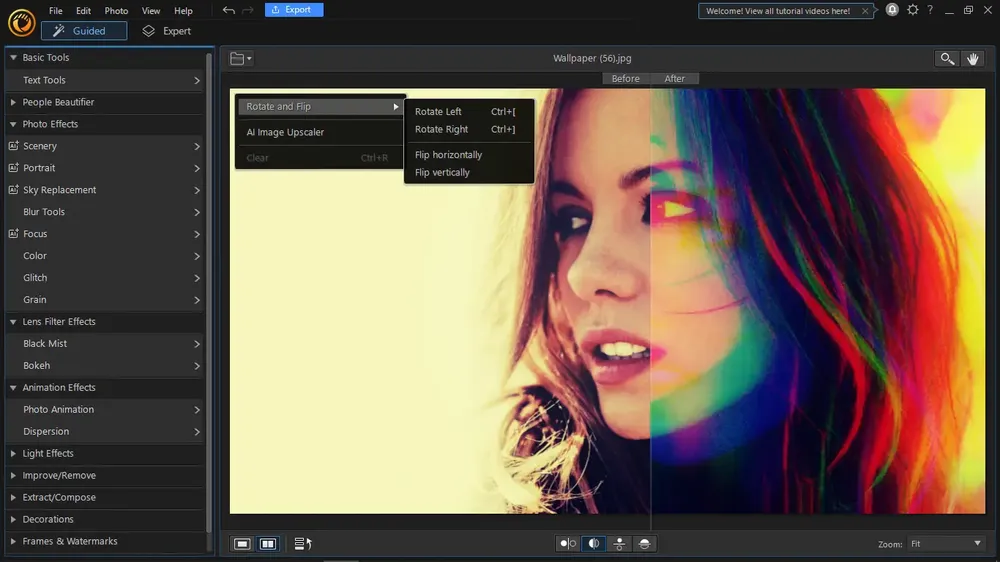This screenshot has width=1000, height=562.
Task: Click the folder library icon
Action: point(240,59)
